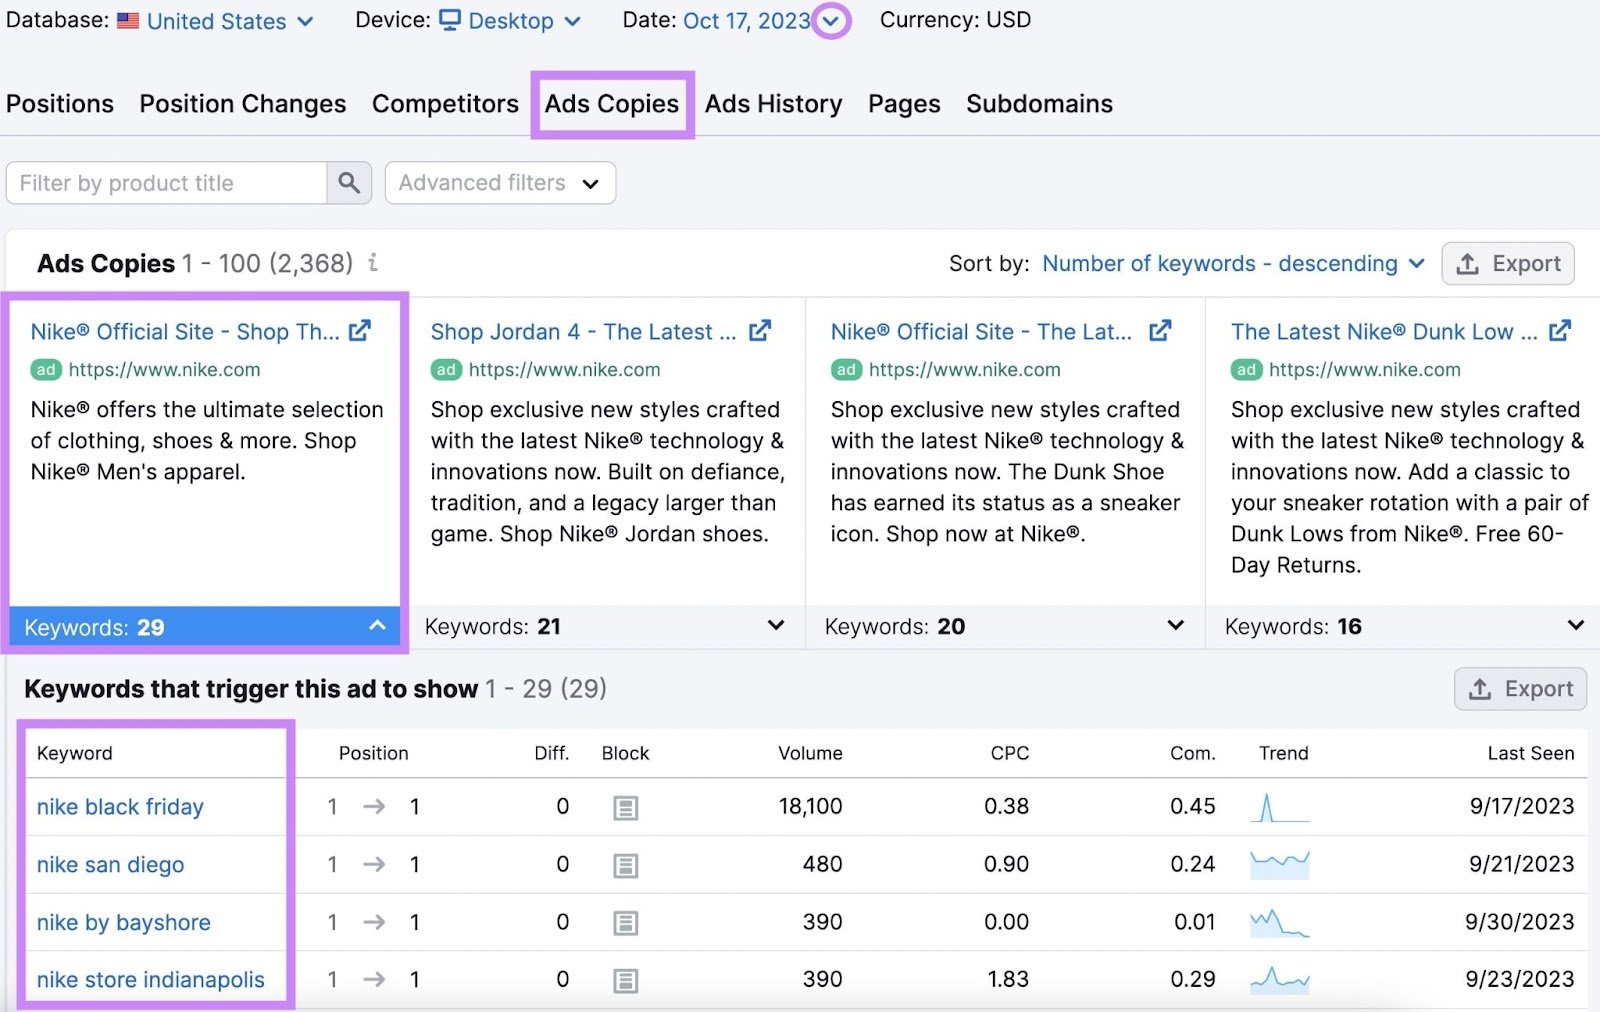Collapse keywords on first ad card
This screenshot has height=1012, width=1600.
[x=377, y=626]
